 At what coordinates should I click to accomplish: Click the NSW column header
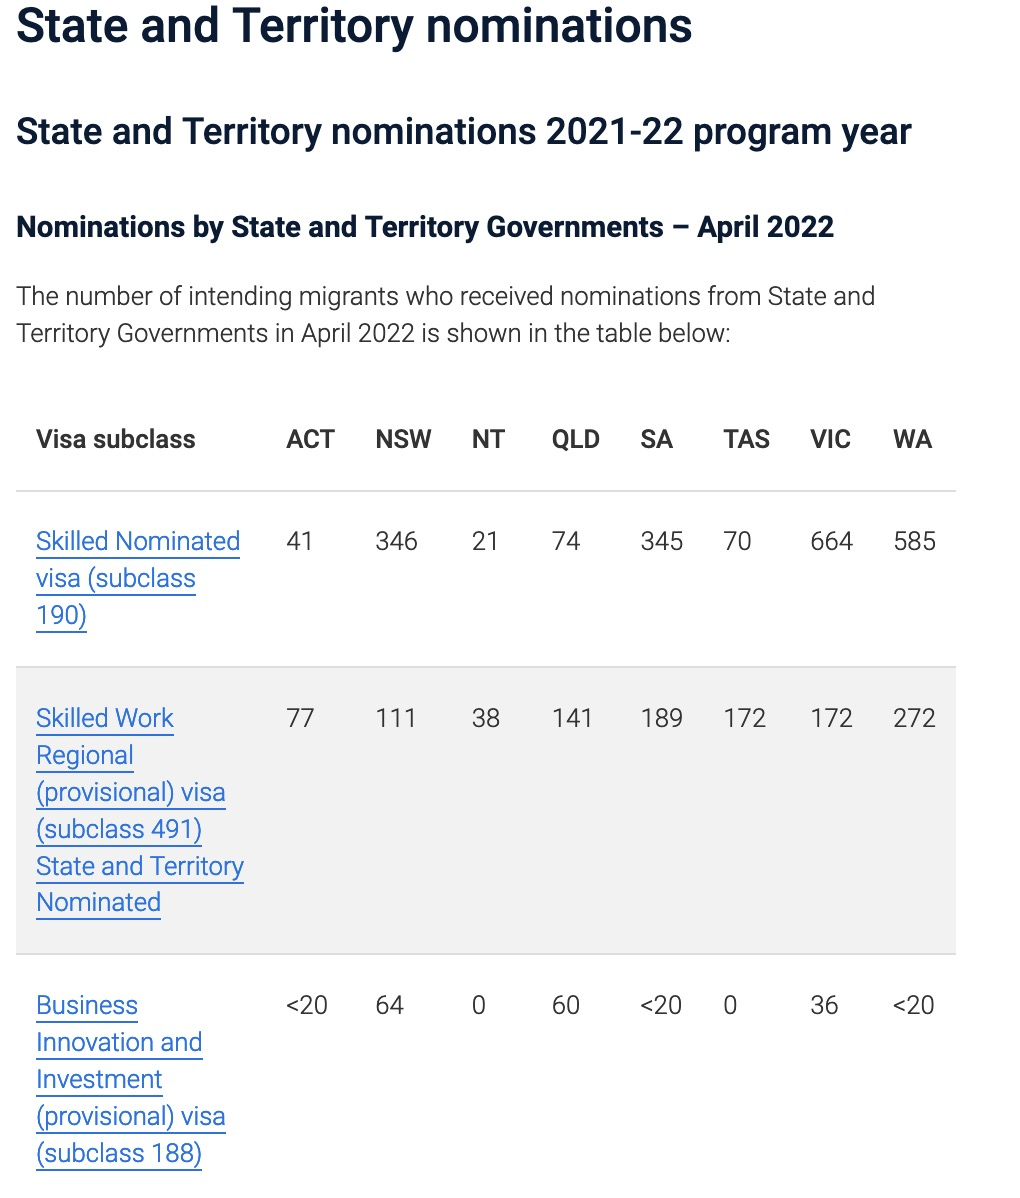(x=403, y=439)
